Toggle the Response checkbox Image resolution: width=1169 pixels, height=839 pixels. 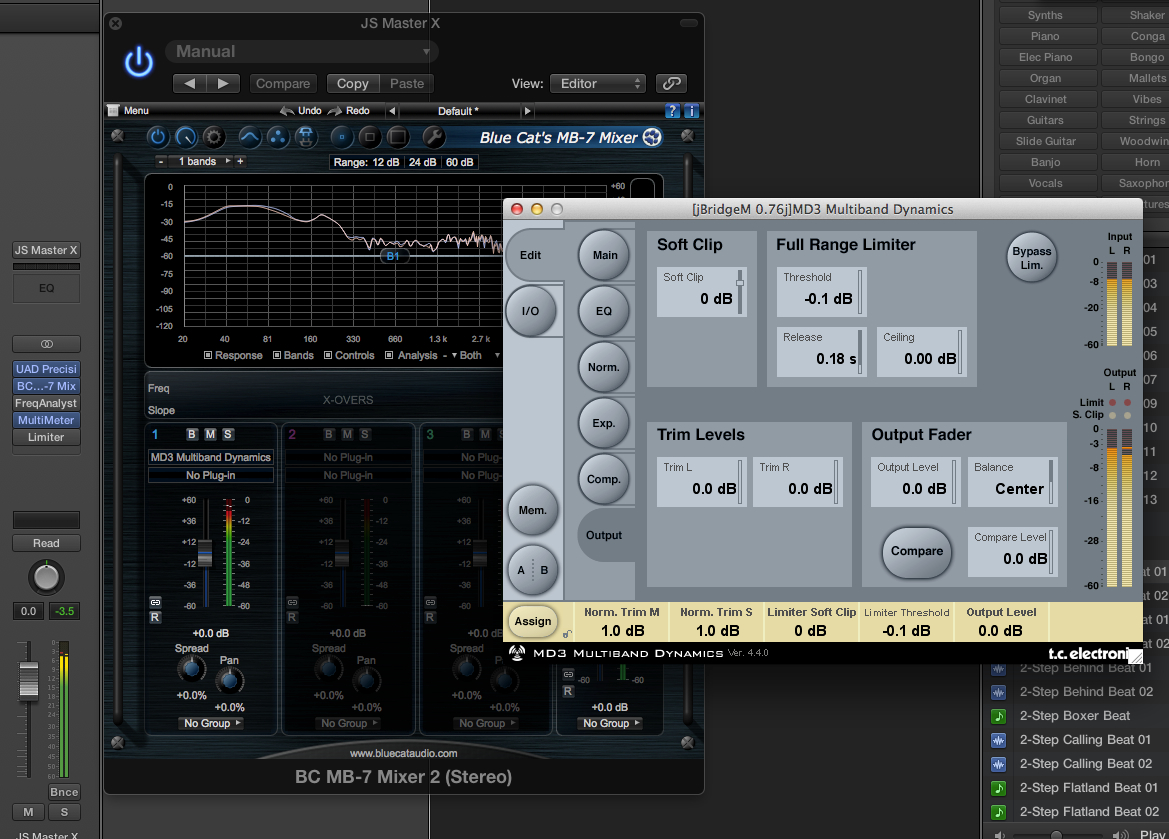pos(208,355)
